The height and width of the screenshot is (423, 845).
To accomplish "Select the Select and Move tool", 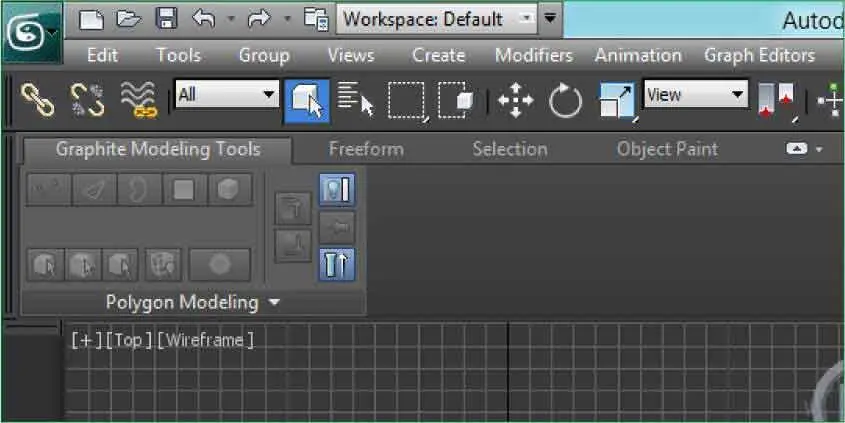I will [516, 100].
